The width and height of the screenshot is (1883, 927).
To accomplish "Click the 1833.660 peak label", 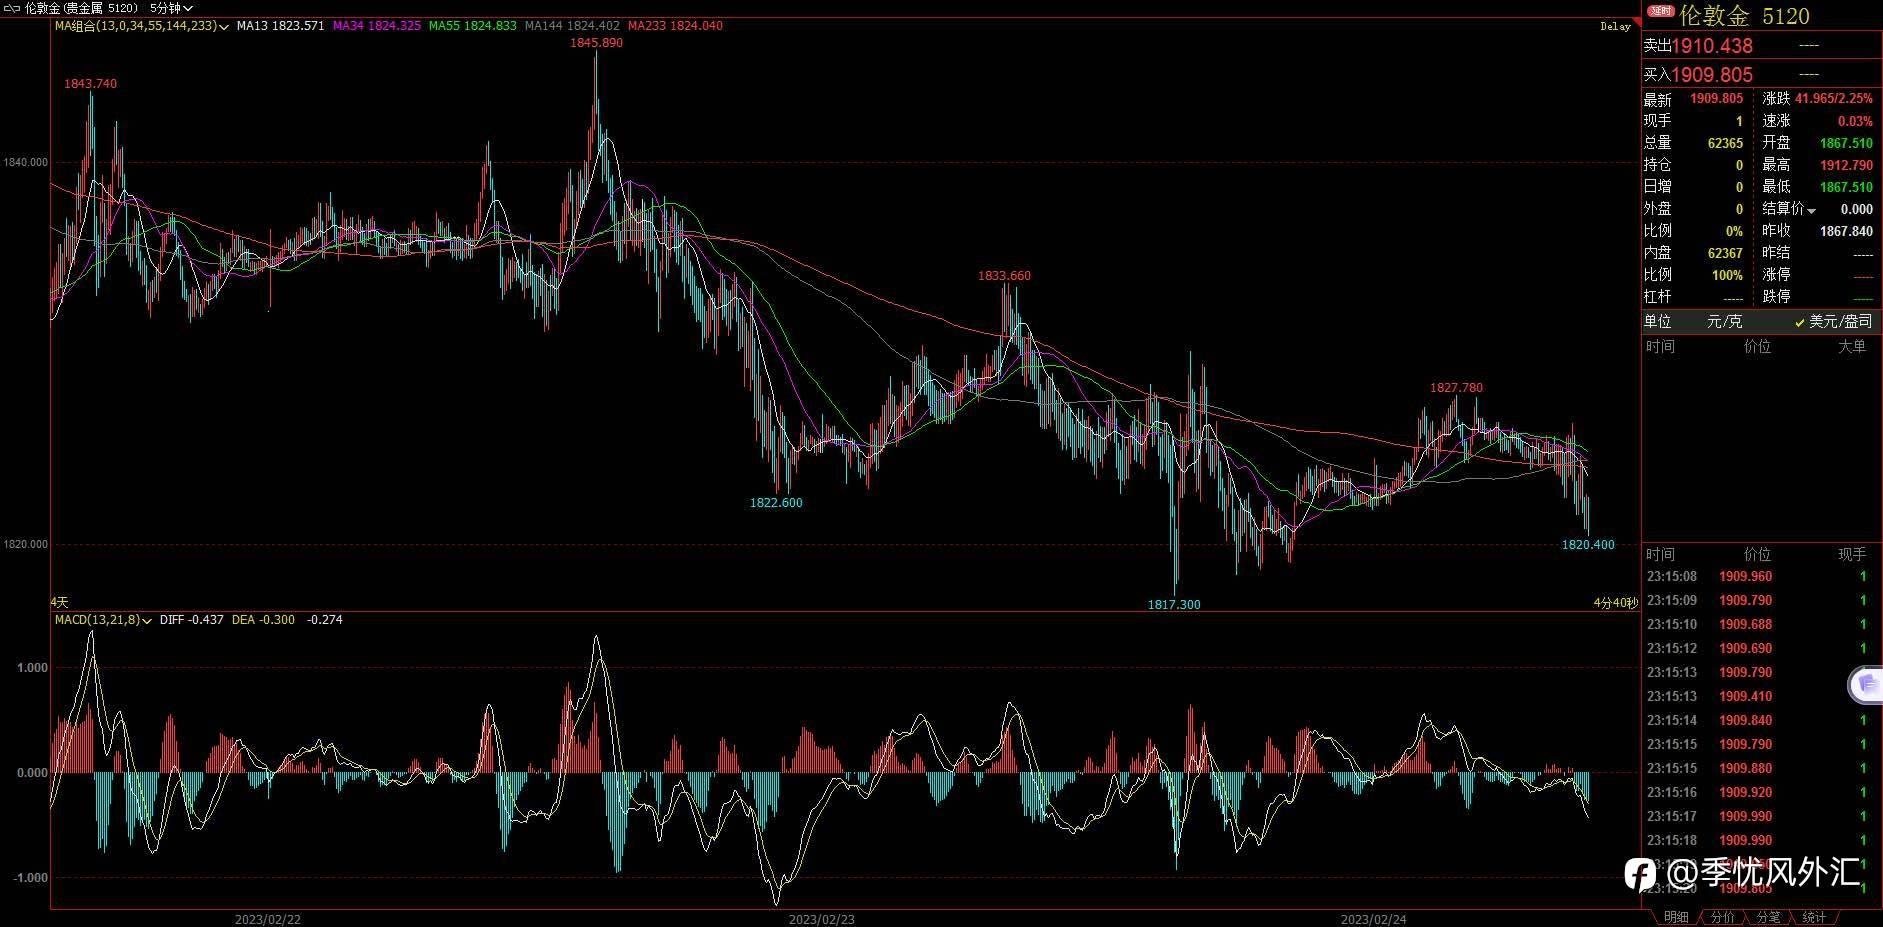I will coord(1004,276).
